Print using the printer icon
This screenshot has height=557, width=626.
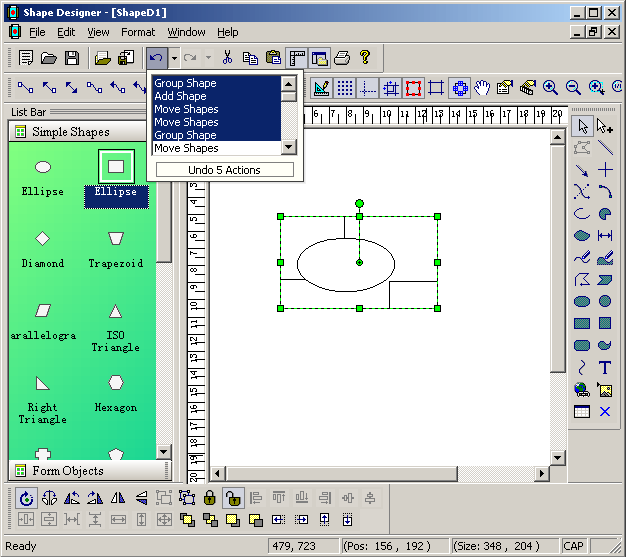tap(342, 58)
